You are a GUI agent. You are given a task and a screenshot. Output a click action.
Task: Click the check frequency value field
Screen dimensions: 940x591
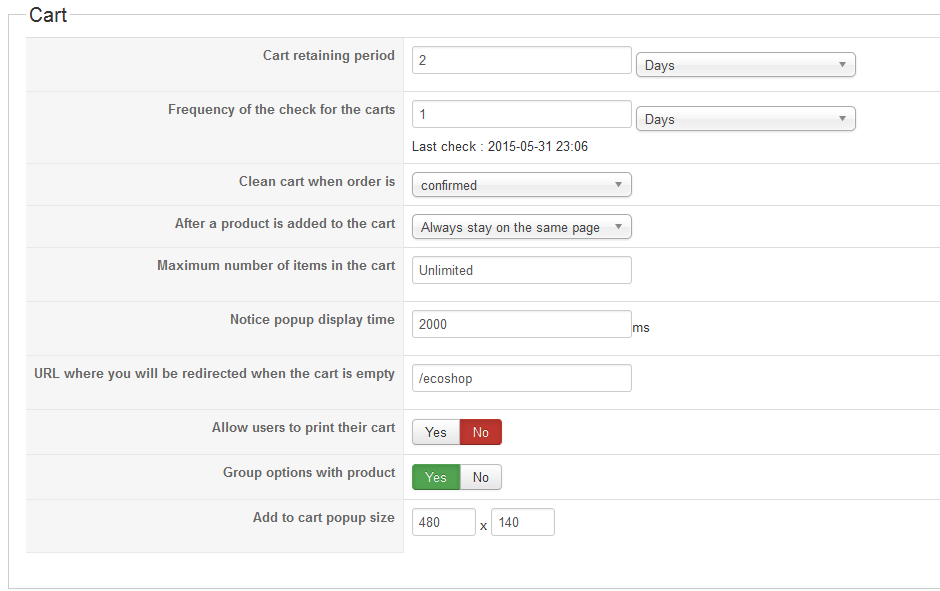click(521, 114)
